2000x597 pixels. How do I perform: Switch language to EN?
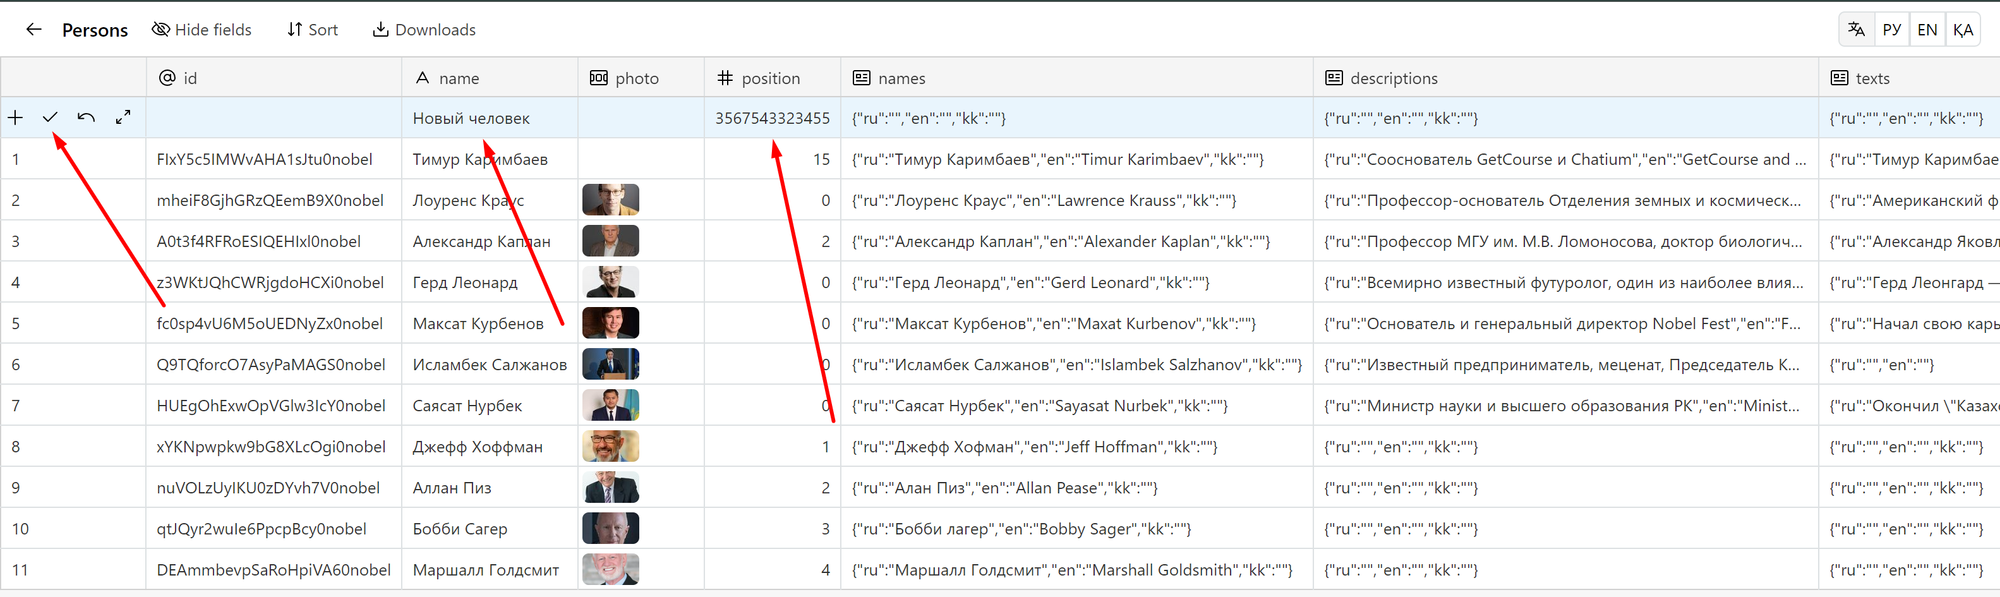(x=1927, y=29)
